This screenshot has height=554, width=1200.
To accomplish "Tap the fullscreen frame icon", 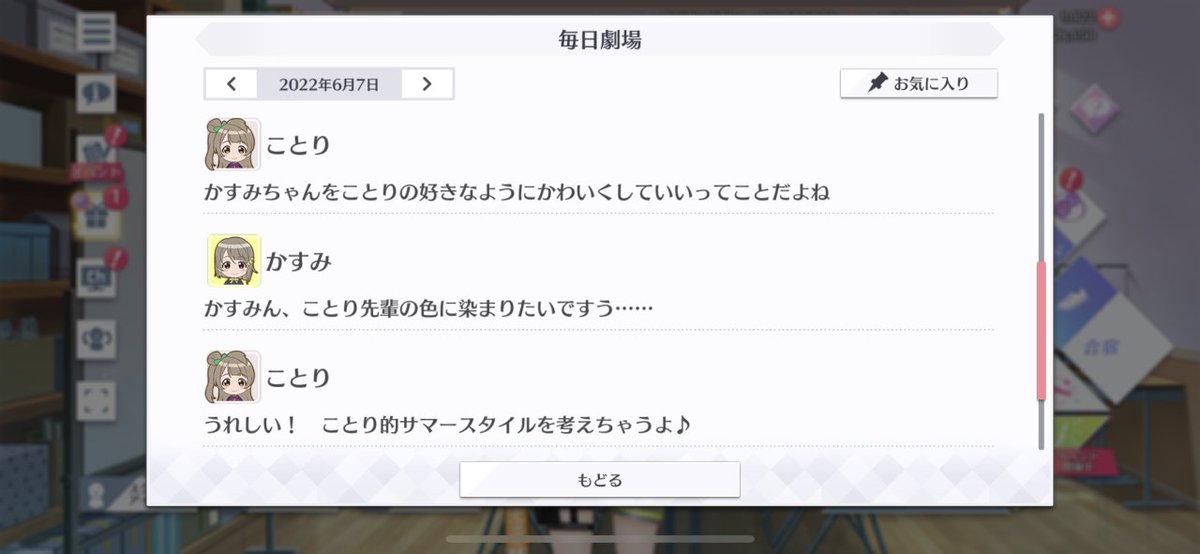I will [97, 399].
